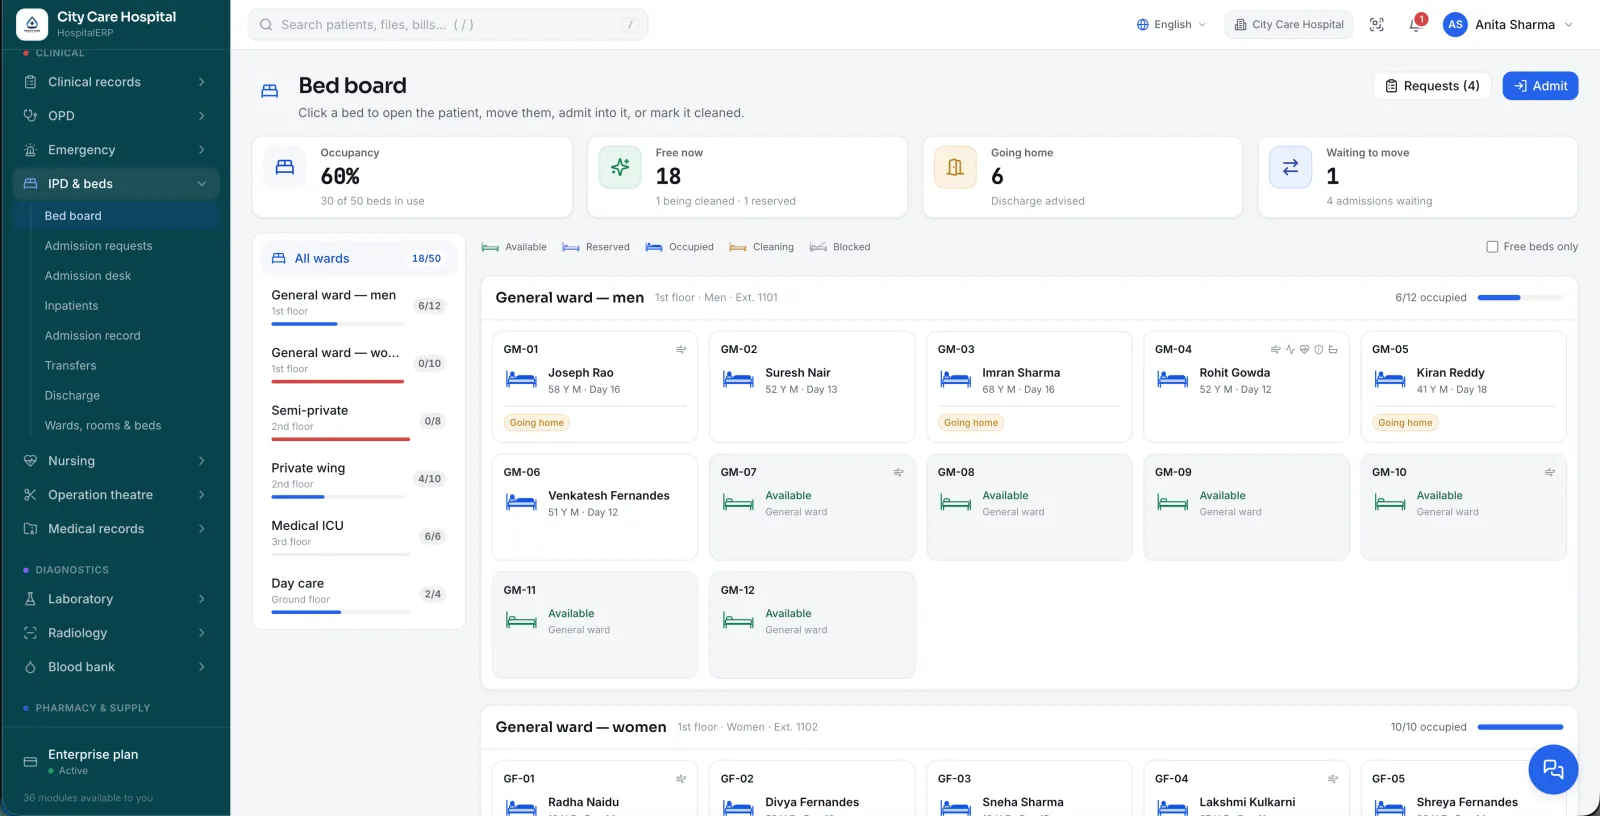Click the heart monitor icon on GM-04
Screen dimensions: 1600x816
1304,349
